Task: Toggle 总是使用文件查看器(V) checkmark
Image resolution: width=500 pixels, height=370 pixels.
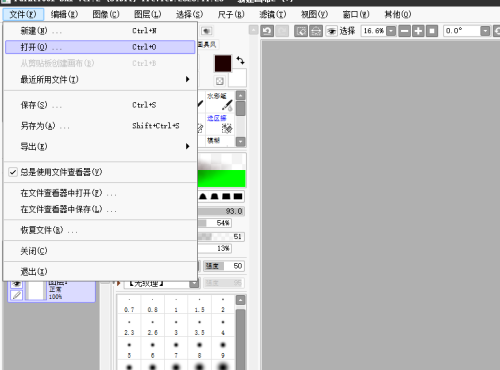Action: pos(100,172)
